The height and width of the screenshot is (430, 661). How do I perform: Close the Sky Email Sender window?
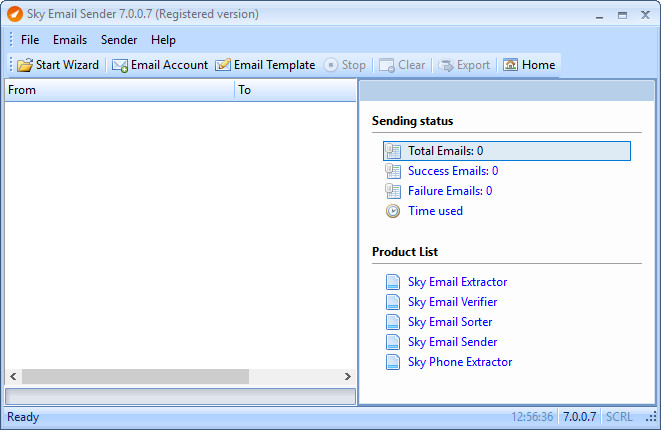coord(645,15)
